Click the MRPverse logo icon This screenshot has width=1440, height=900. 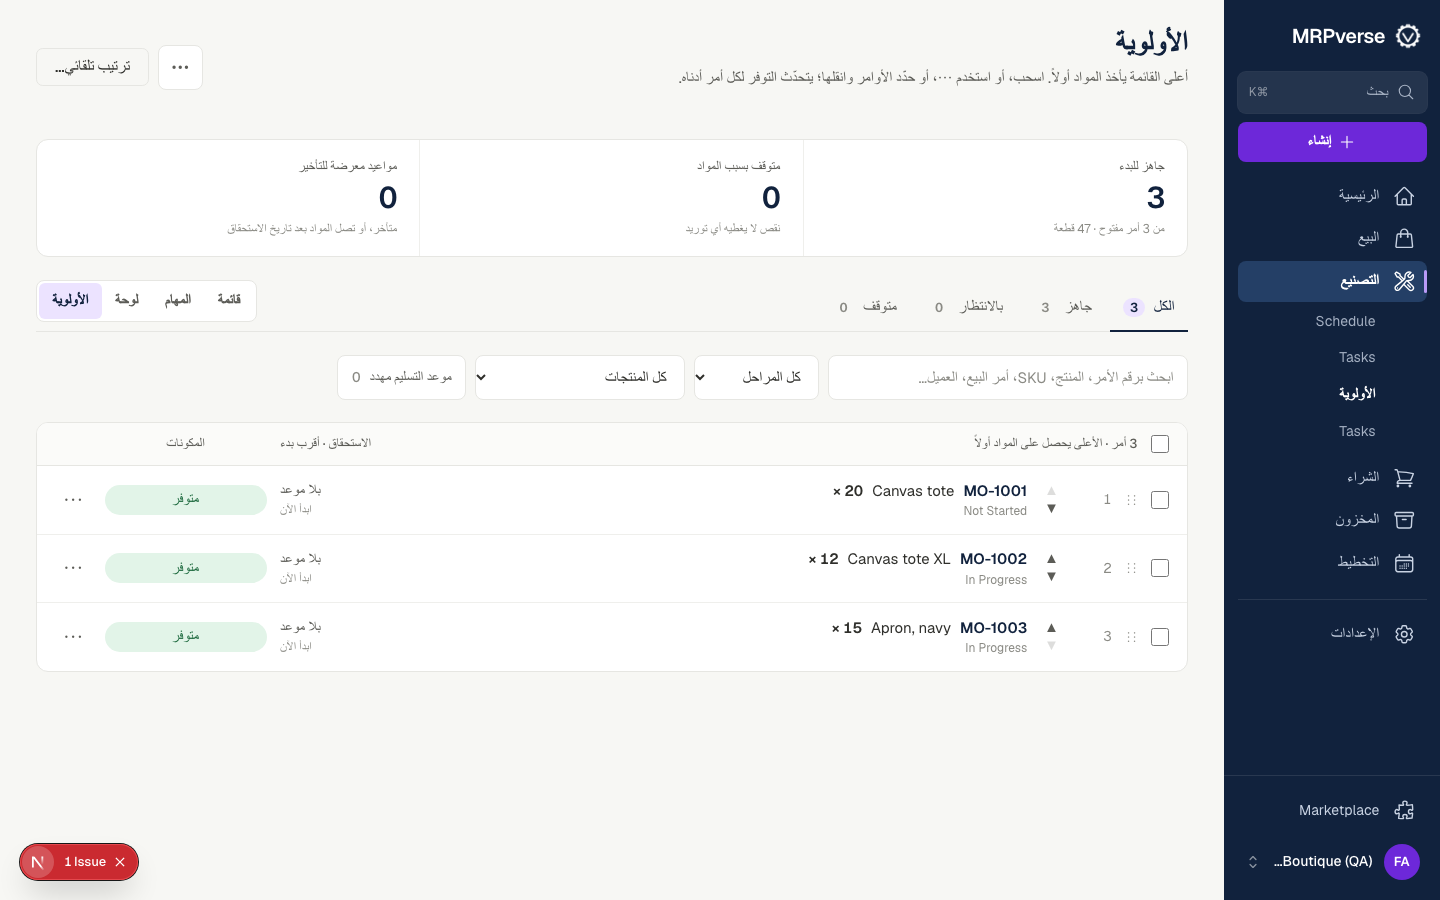1408,36
